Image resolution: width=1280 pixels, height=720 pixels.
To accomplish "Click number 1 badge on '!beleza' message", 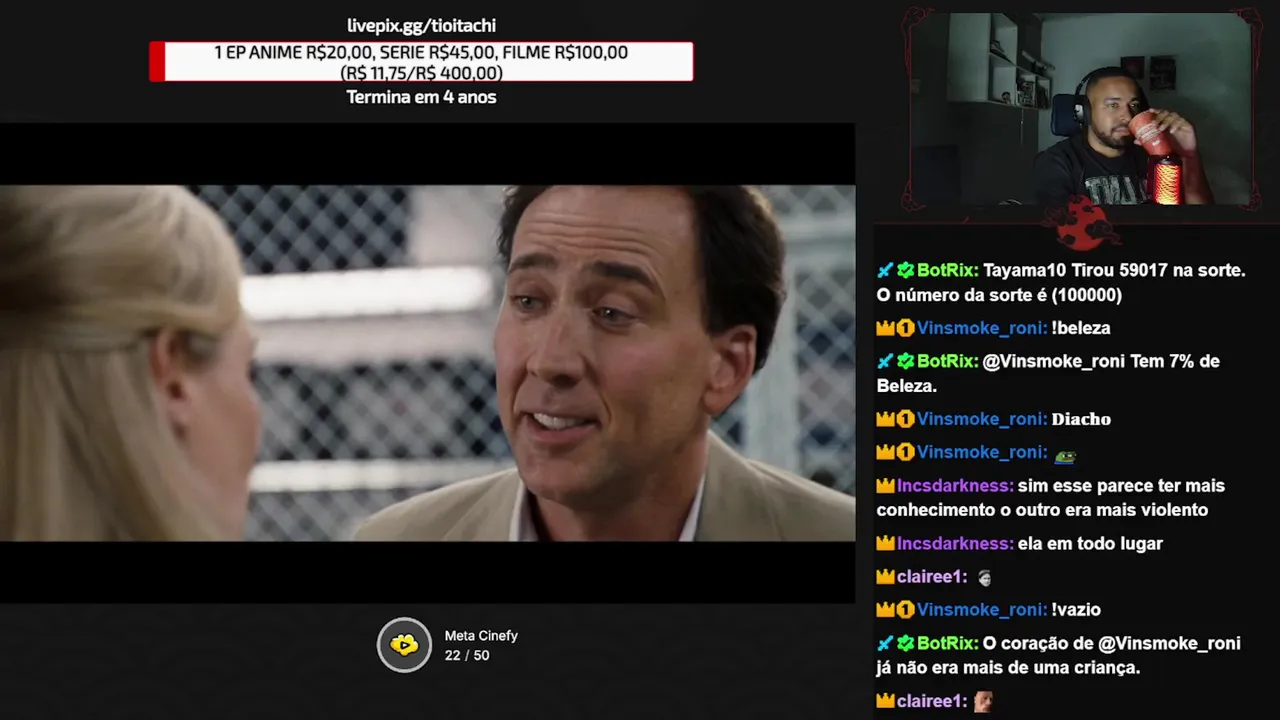I will tap(905, 328).
